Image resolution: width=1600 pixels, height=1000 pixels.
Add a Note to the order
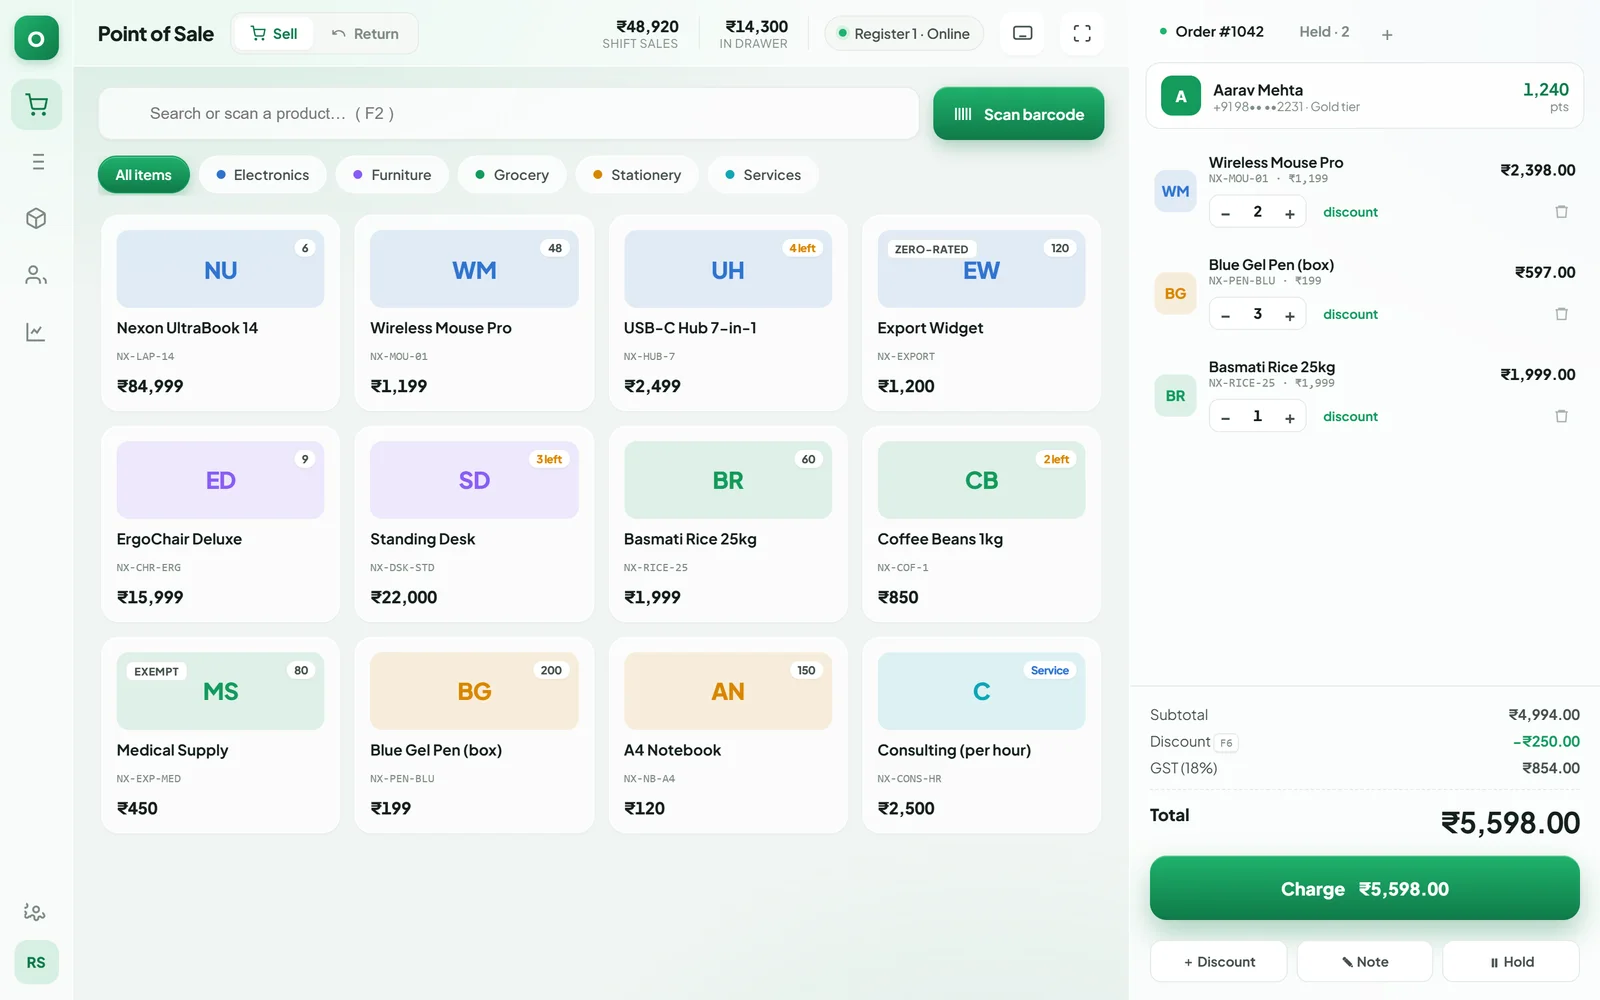pyautogui.click(x=1364, y=962)
